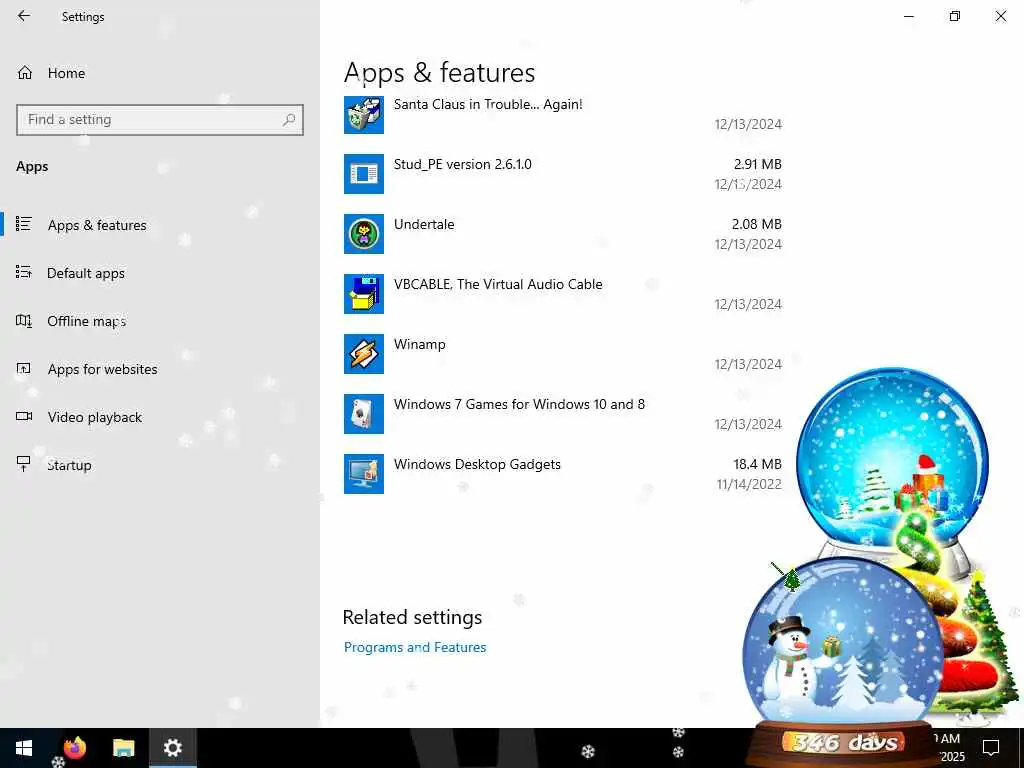The height and width of the screenshot is (768, 1024).
Task: Click the Default apps sidebar icon
Action: click(x=24, y=272)
